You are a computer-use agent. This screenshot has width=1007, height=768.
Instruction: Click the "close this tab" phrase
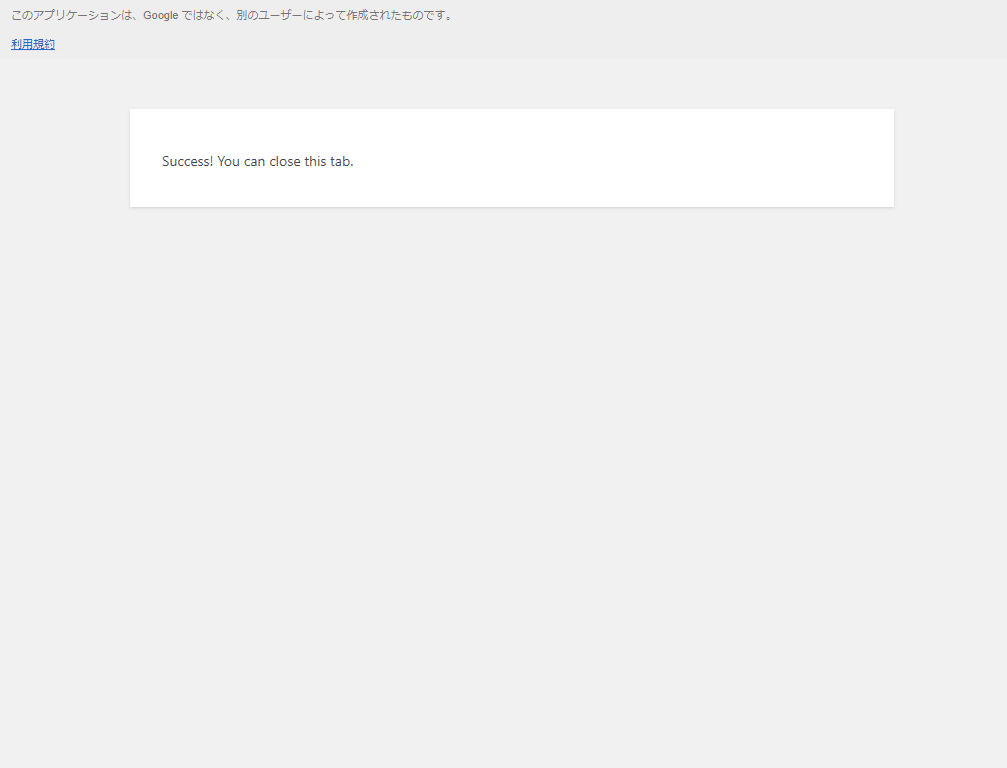pos(311,161)
